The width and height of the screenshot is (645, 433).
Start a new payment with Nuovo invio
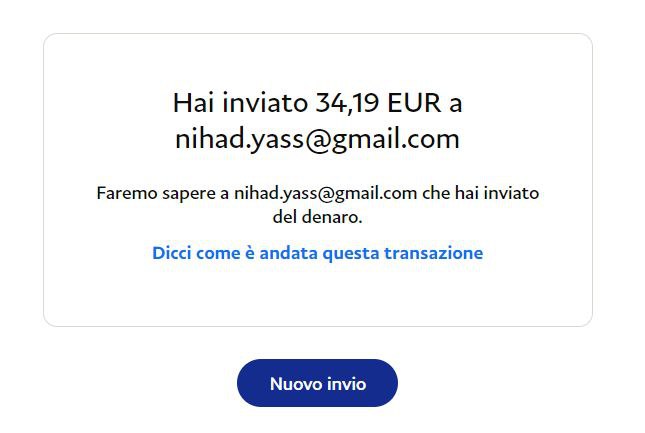(317, 383)
